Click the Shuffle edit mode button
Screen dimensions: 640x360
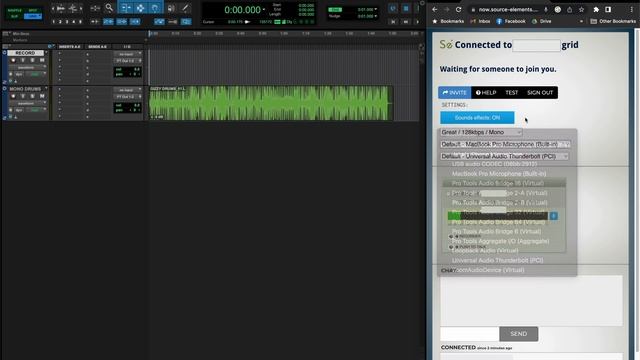[15, 11]
